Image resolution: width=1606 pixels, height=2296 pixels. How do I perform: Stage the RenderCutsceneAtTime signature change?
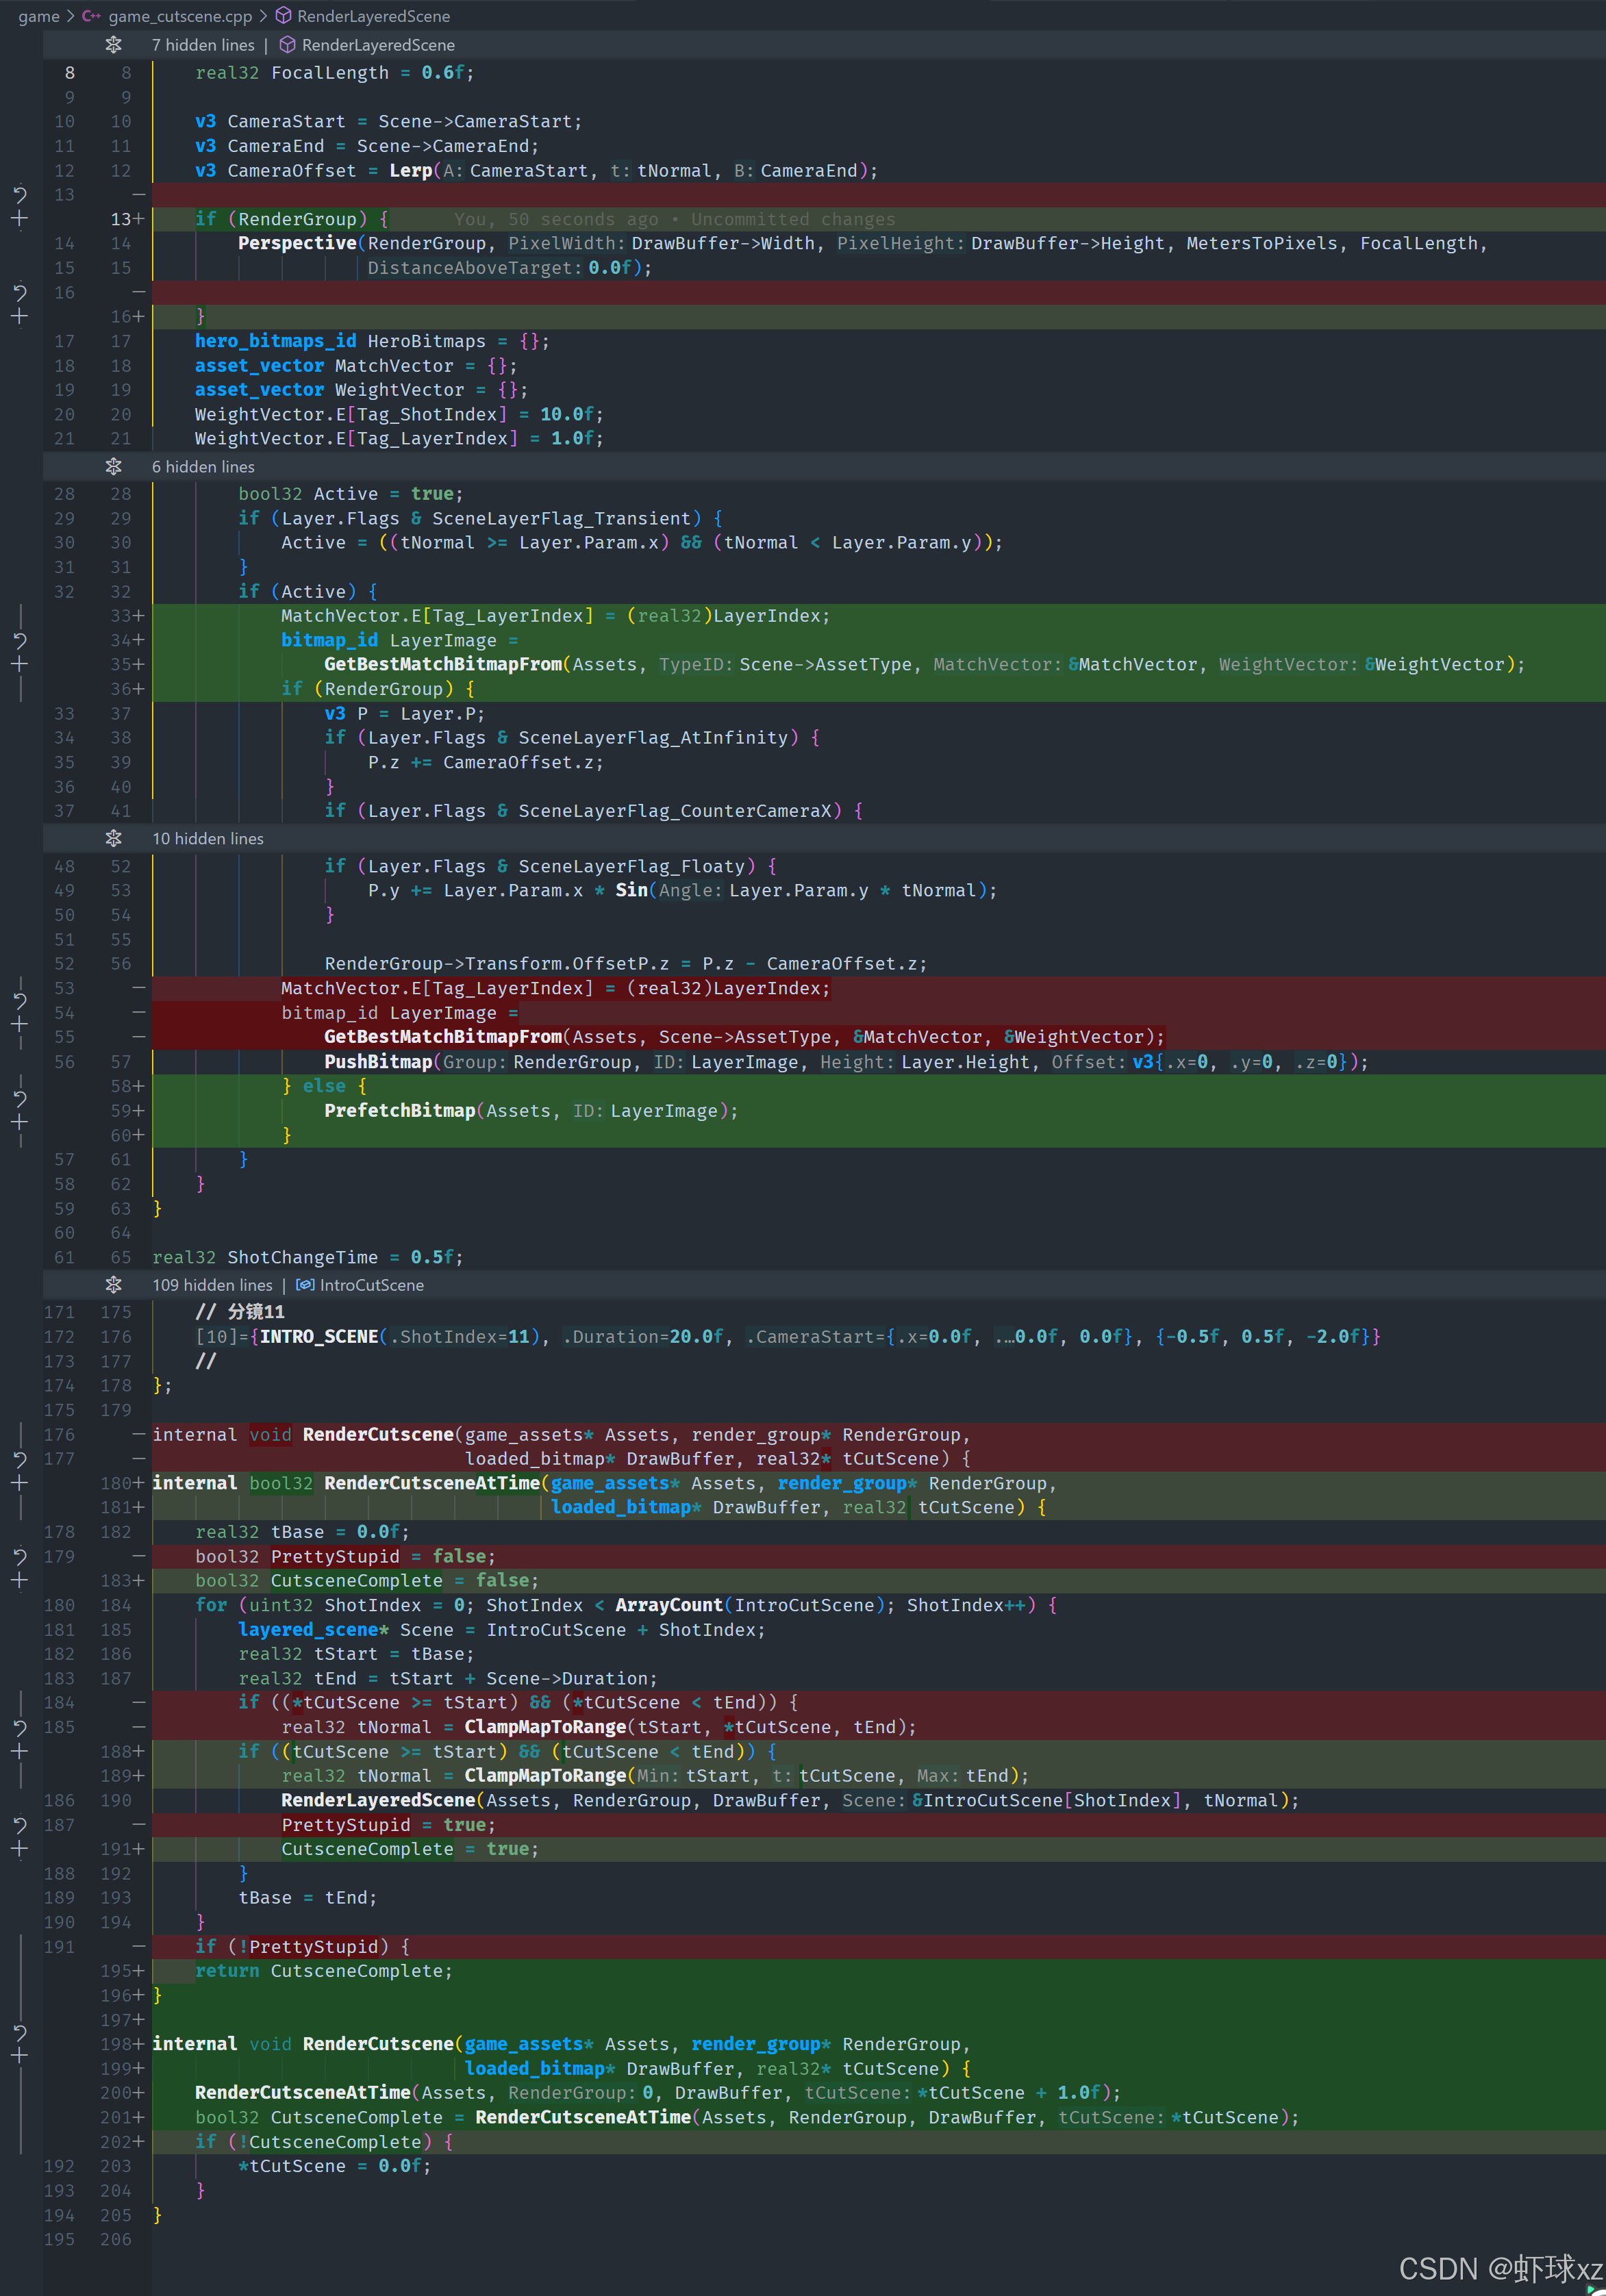click(19, 1483)
